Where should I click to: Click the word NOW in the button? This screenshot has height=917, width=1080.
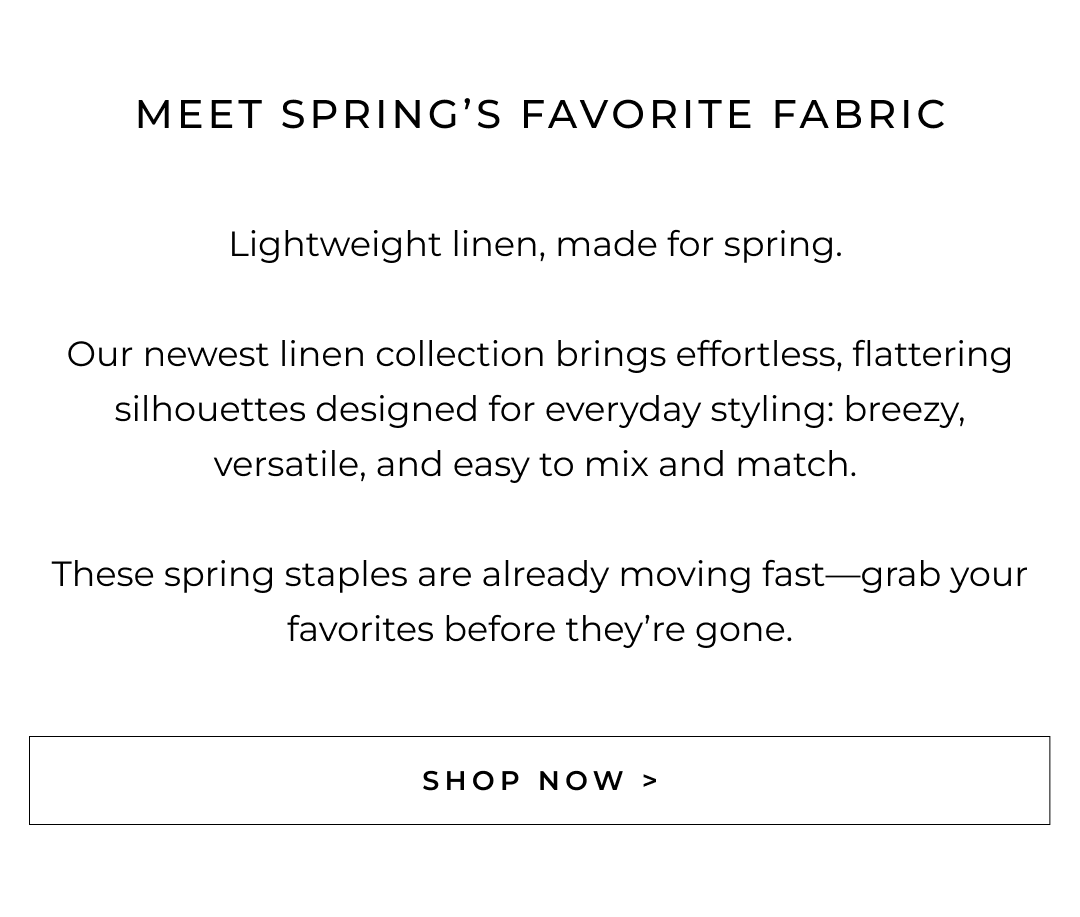582,780
